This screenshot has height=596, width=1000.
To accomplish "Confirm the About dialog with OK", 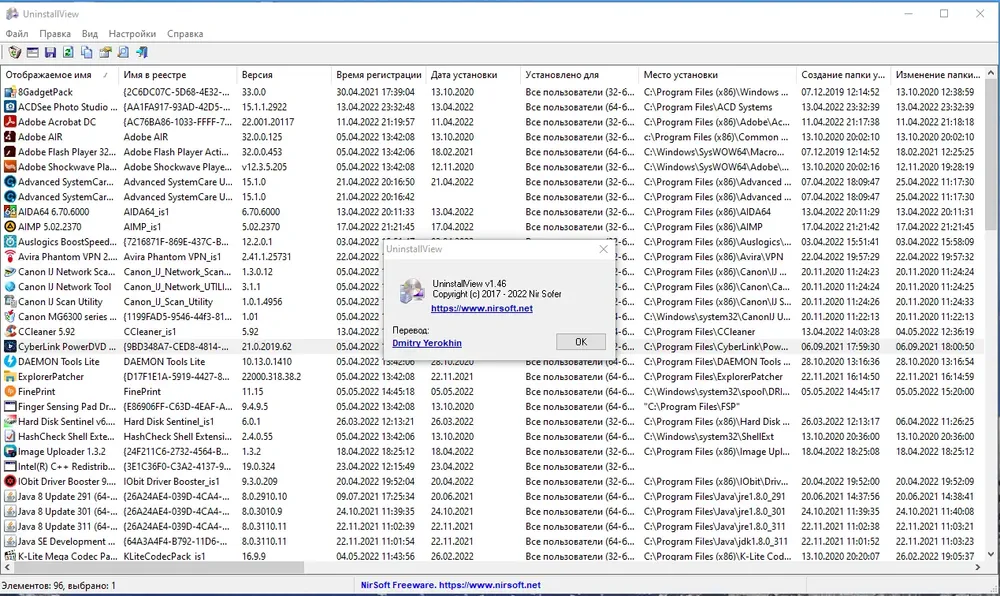I will pos(580,342).
